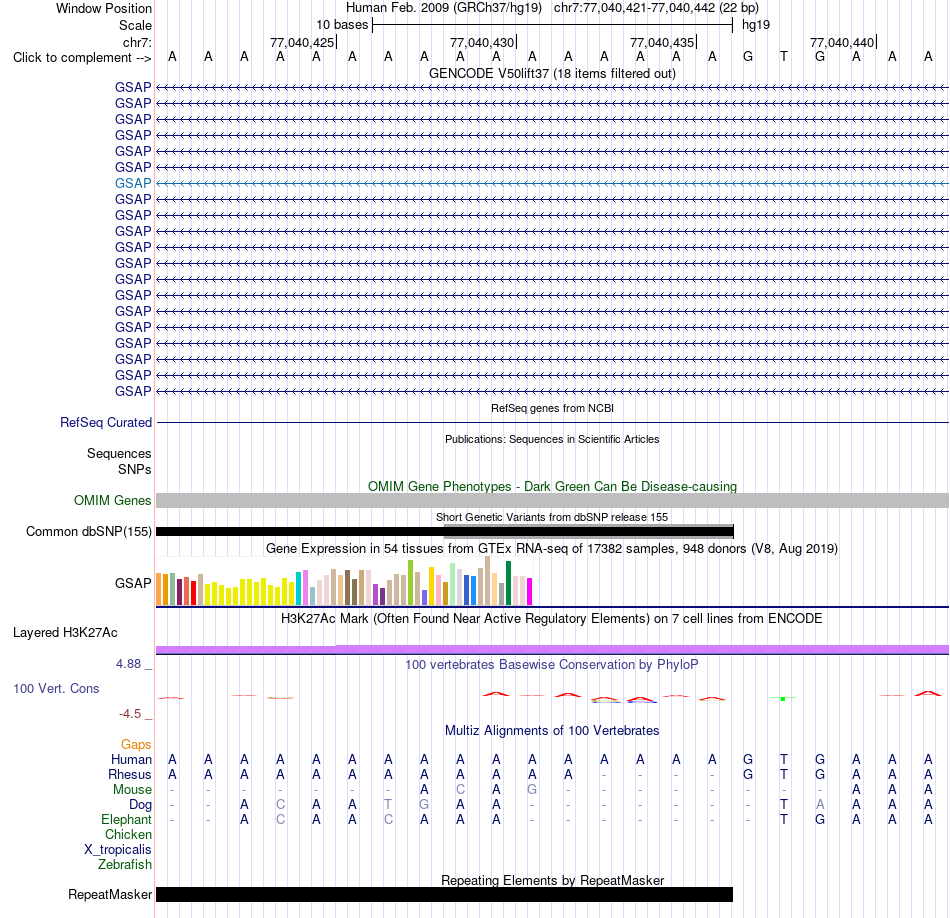Click 'Multiz Alignments of 100 Vertebrates' title

coord(552,731)
